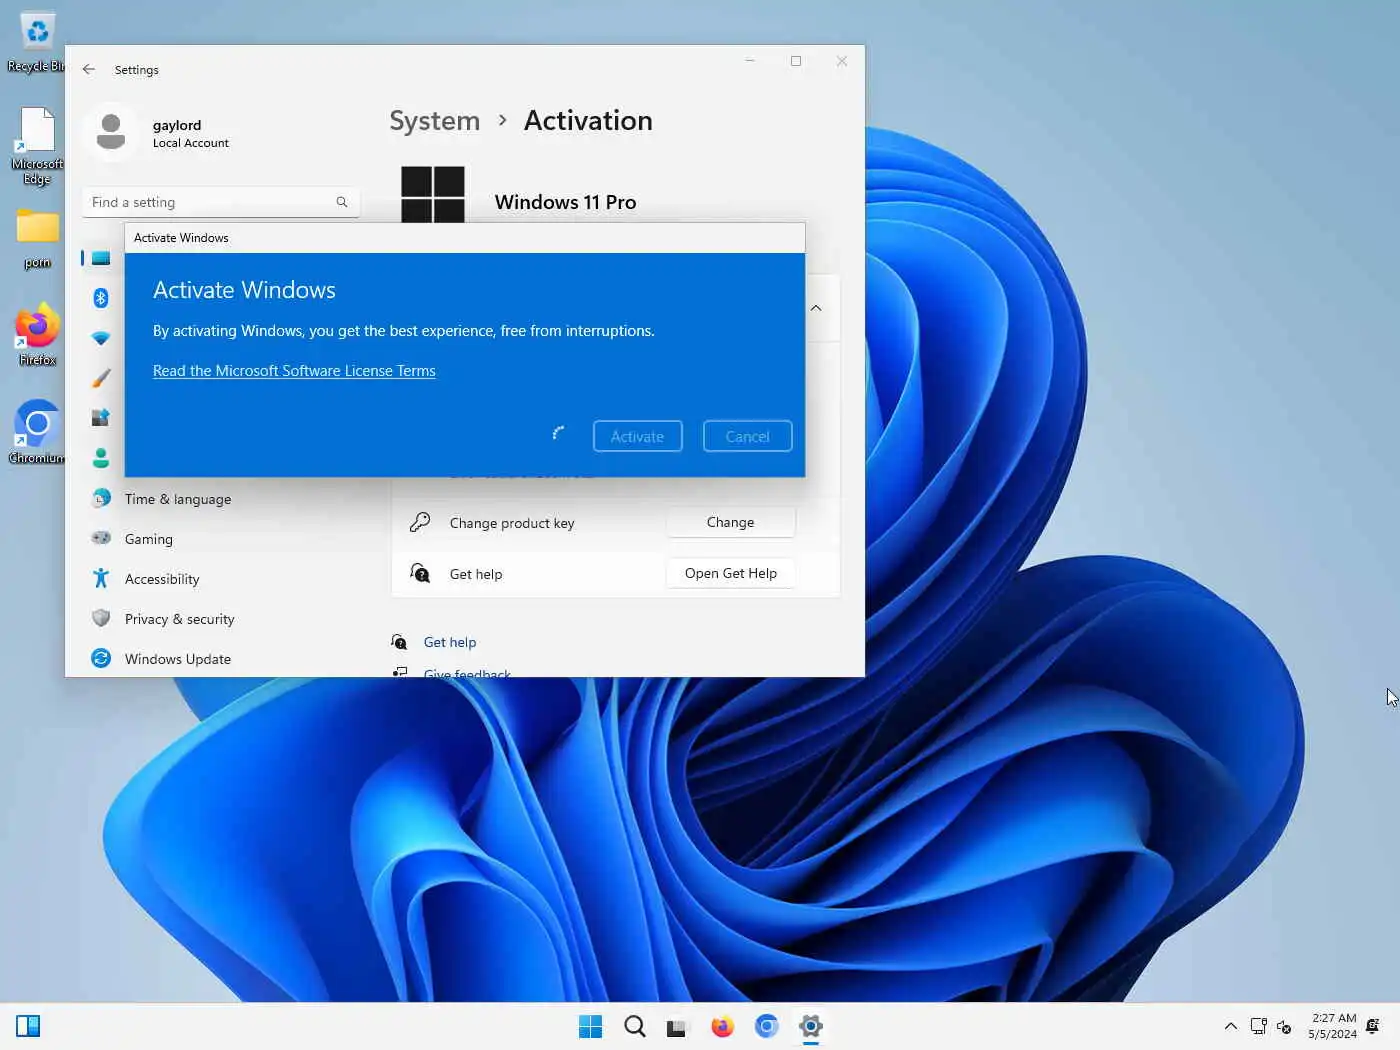The image size is (1400, 1050).
Task: Click System breadcrumb link
Action: [x=434, y=121]
